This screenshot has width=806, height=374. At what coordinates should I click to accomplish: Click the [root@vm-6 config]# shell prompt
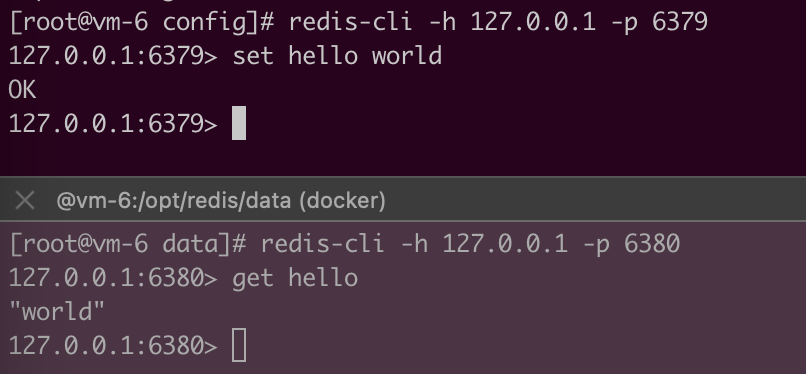(x=142, y=22)
